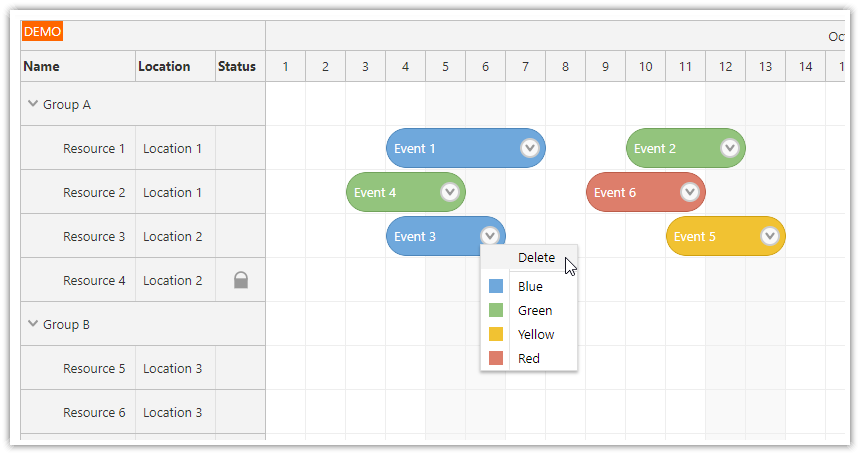Open the dropdown arrow on Event 1

[530, 148]
